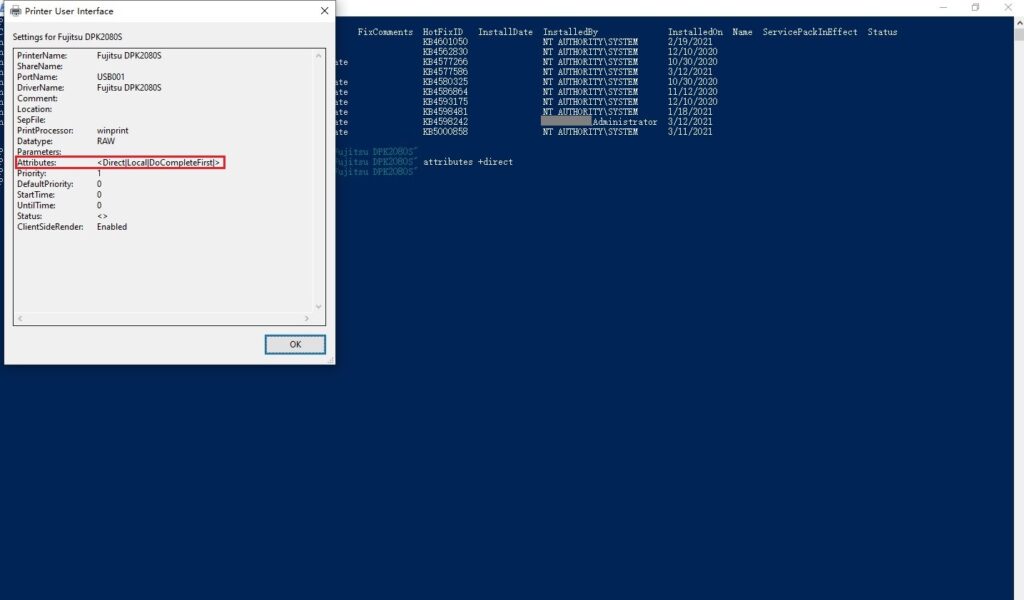This screenshot has width=1024, height=600.
Task: Restore down the PowerShell console window
Action: (975, 7)
